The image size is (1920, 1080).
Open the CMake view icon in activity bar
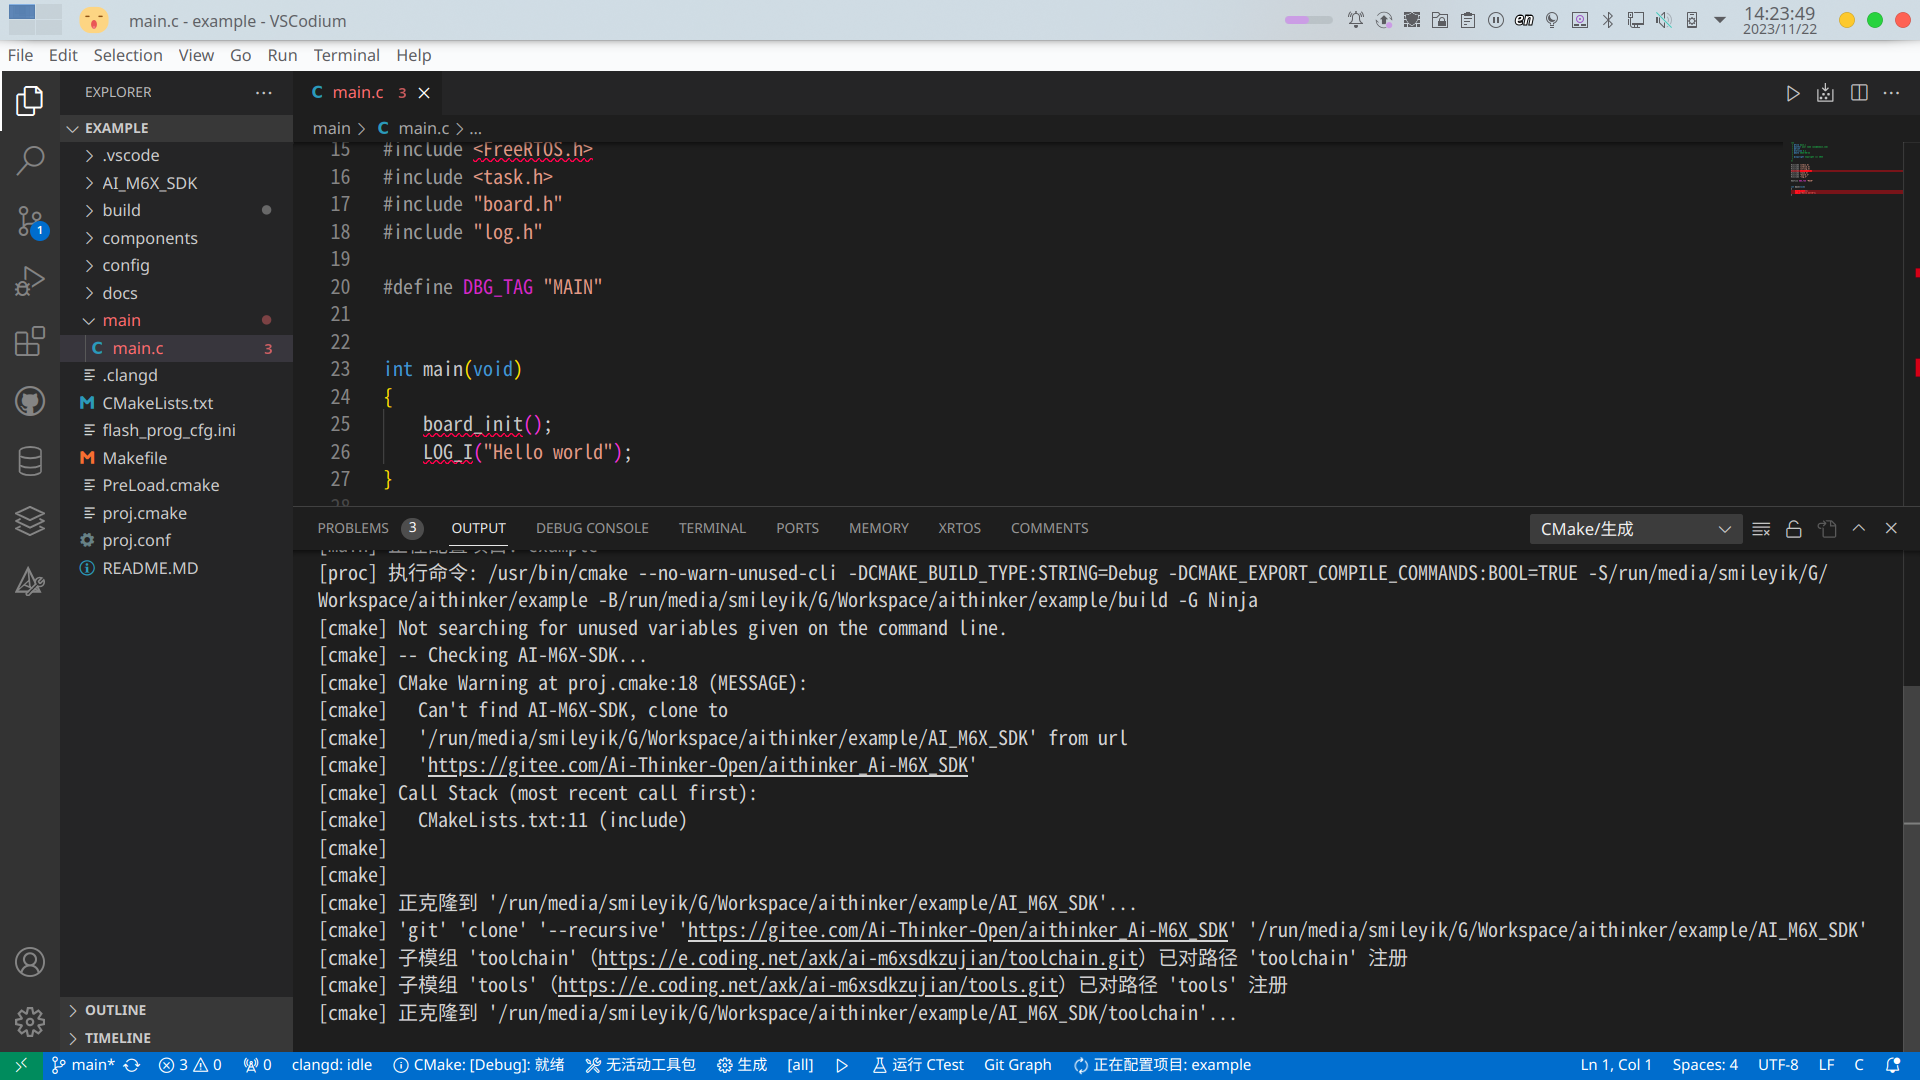(x=30, y=581)
